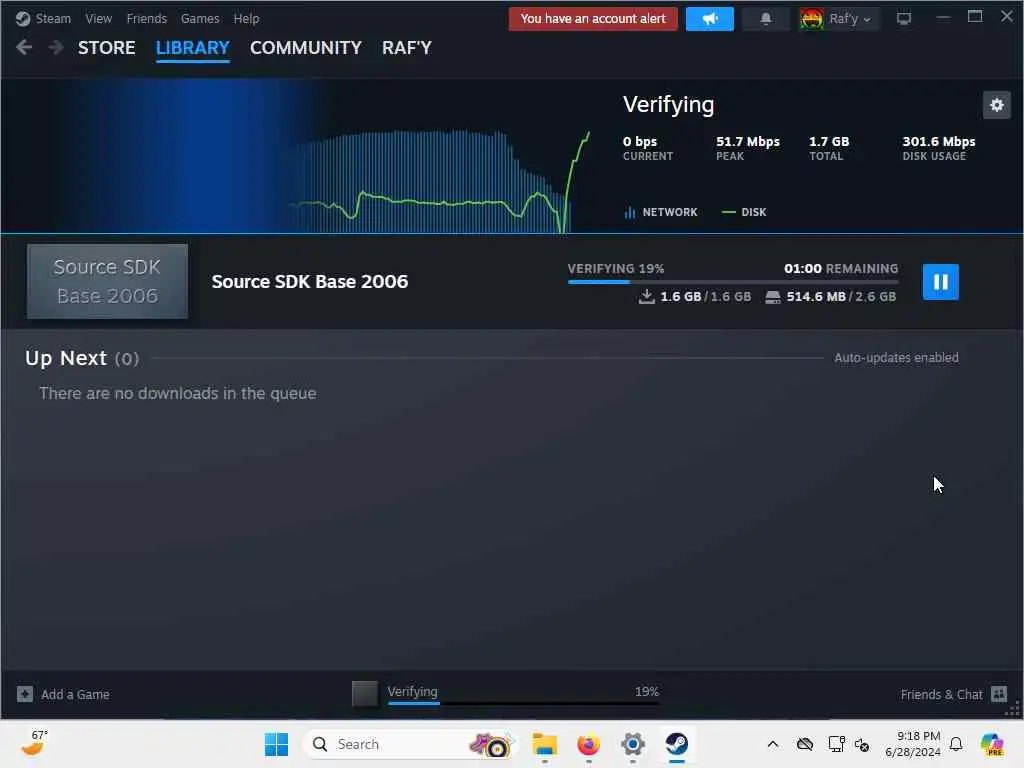This screenshot has width=1024, height=768.
Task: Click the 0 bps current value
Action: click(x=640, y=141)
